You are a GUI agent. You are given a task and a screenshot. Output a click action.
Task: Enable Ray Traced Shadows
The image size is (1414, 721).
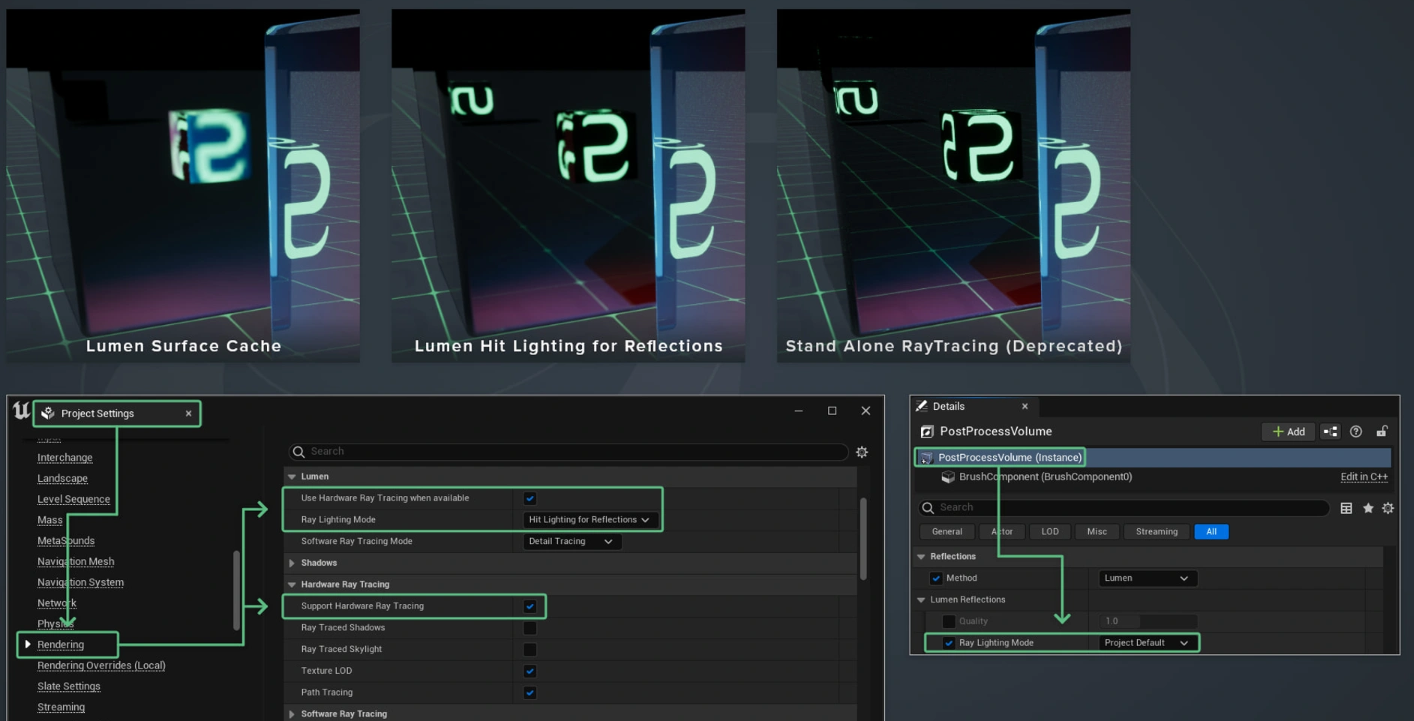tap(529, 627)
